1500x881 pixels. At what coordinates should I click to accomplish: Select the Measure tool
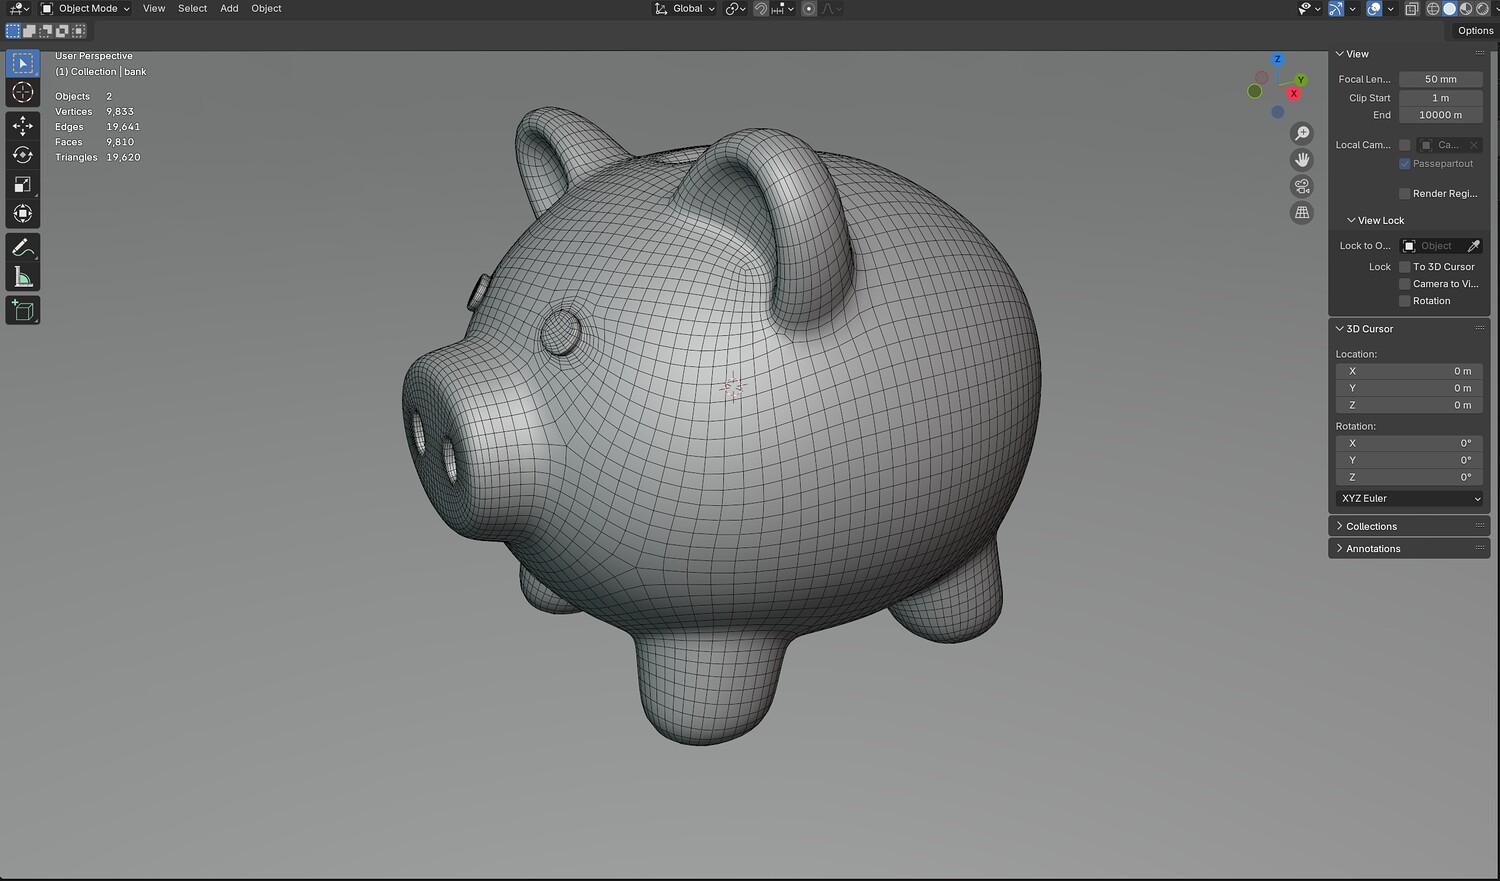pyautogui.click(x=22, y=277)
